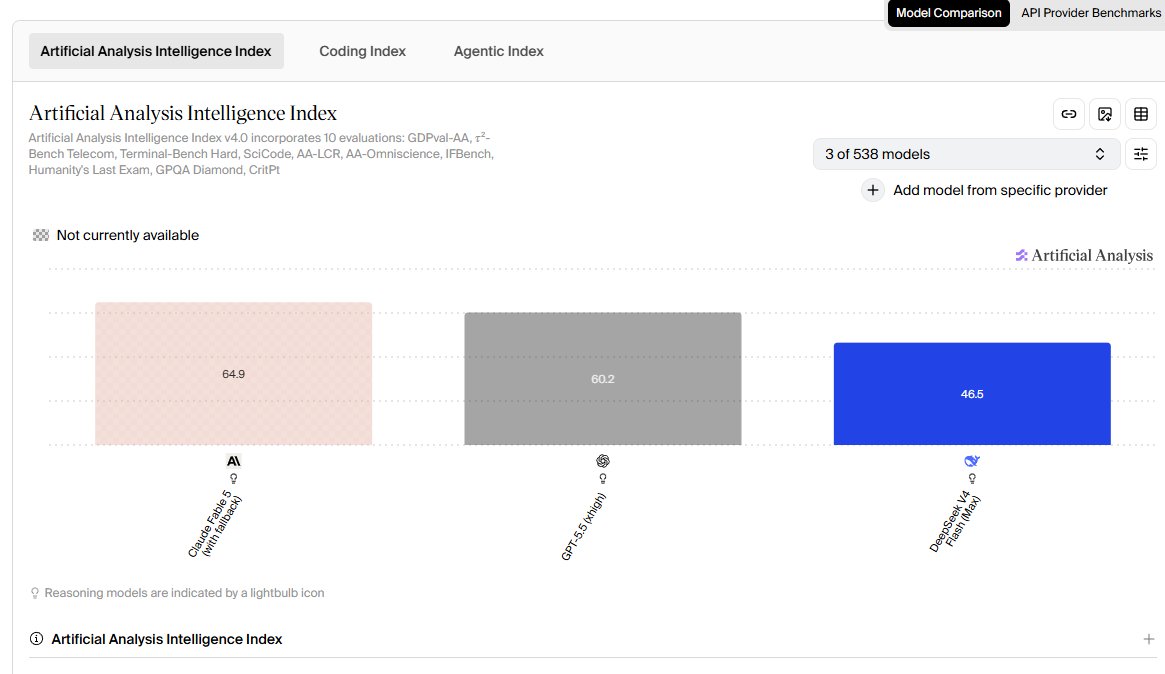Click the 64.9 score value
This screenshot has height=674, width=1165.
[x=233, y=374]
